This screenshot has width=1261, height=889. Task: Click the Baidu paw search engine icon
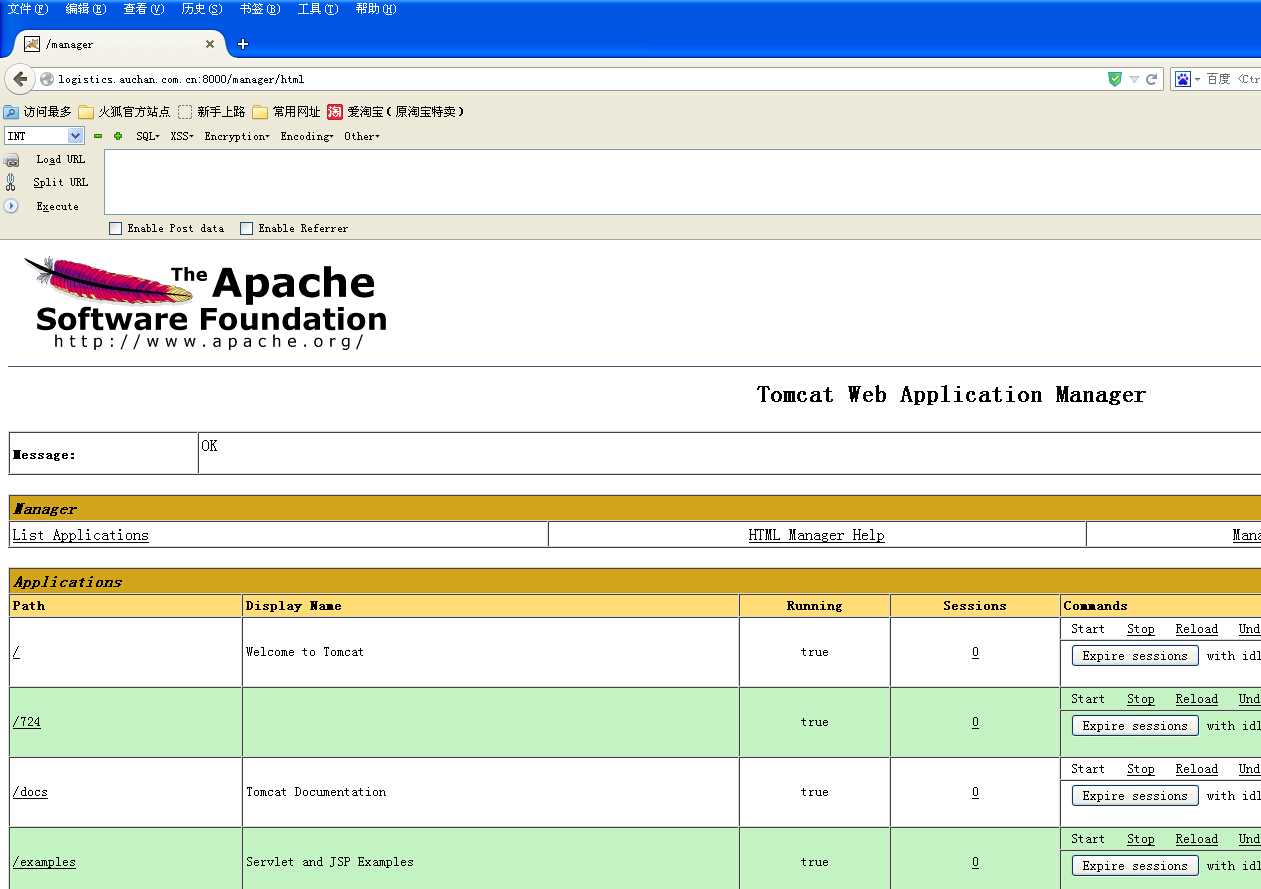pyautogui.click(x=1183, y=79)
